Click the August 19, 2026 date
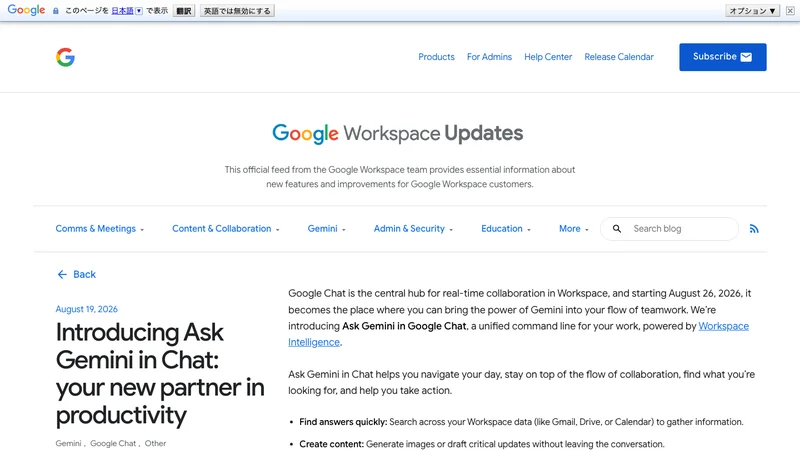Screen dimensions: 800x450 pyautogui.click(x=87, y=309)
